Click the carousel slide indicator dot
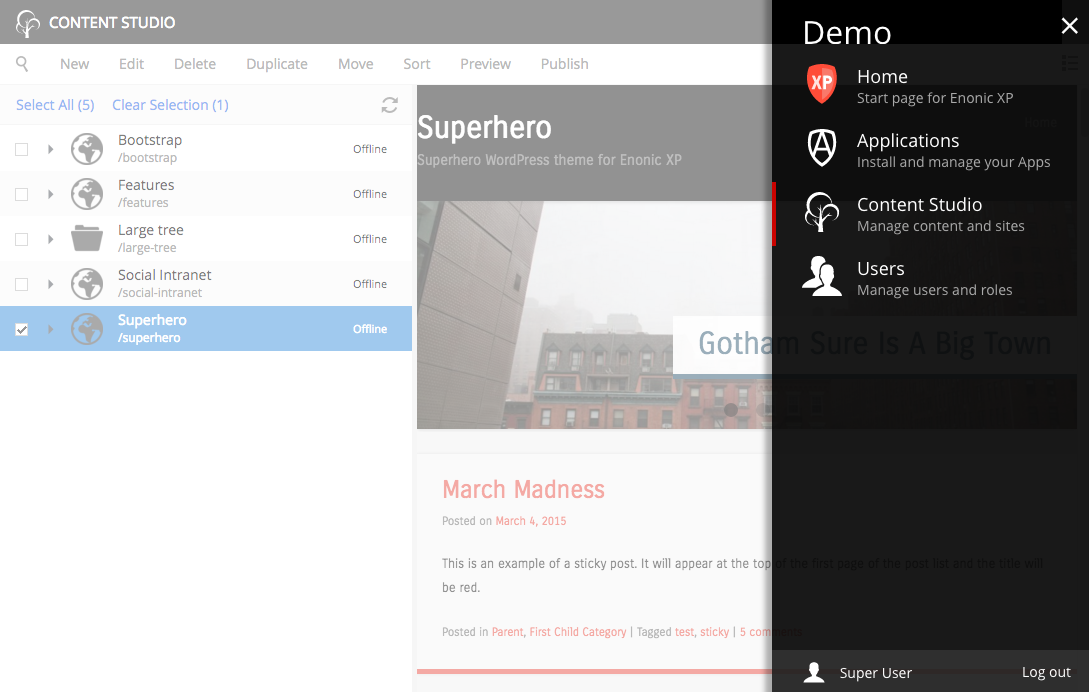Viewport: 1089px width, 692px height. (731, 410)
